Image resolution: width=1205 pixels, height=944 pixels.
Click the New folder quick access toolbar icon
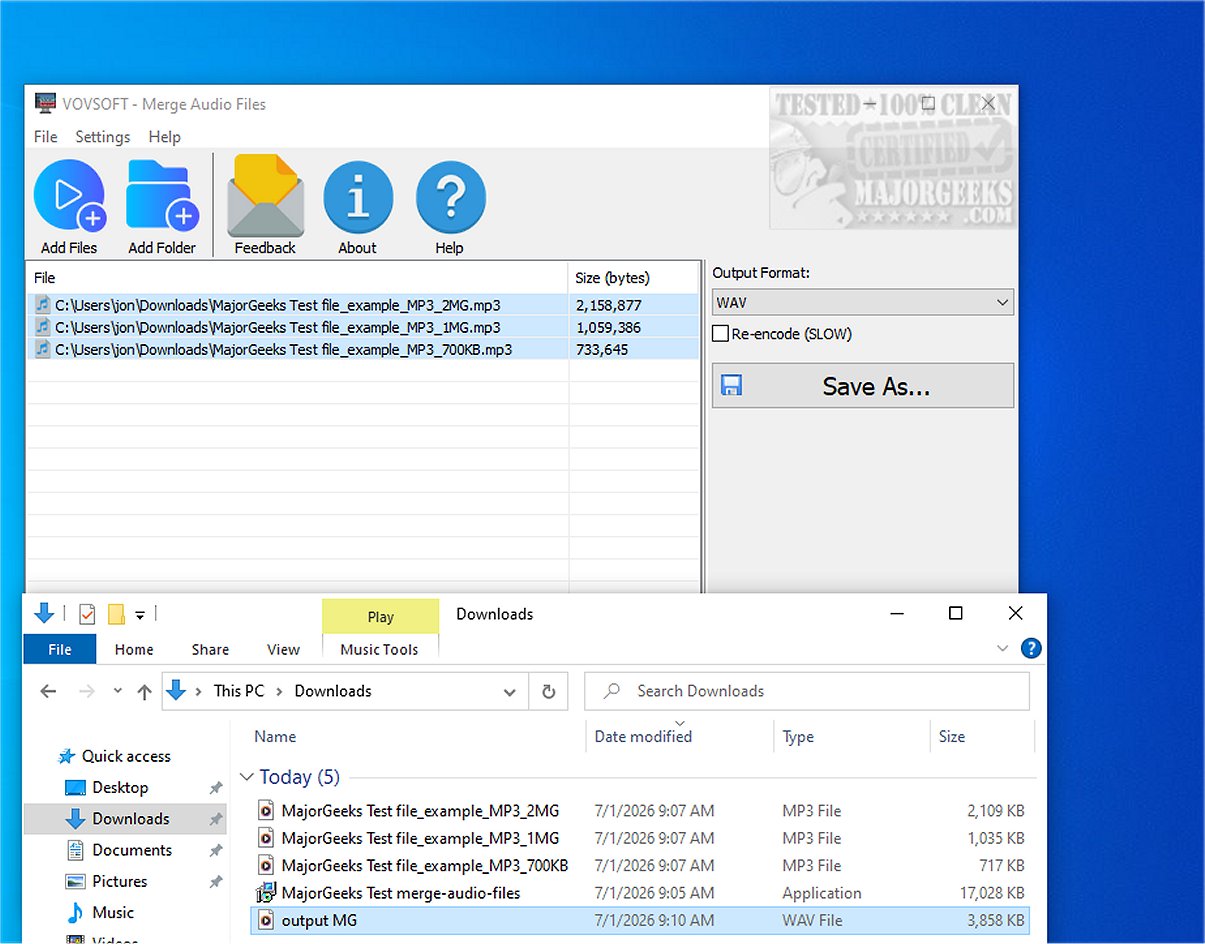116,613
